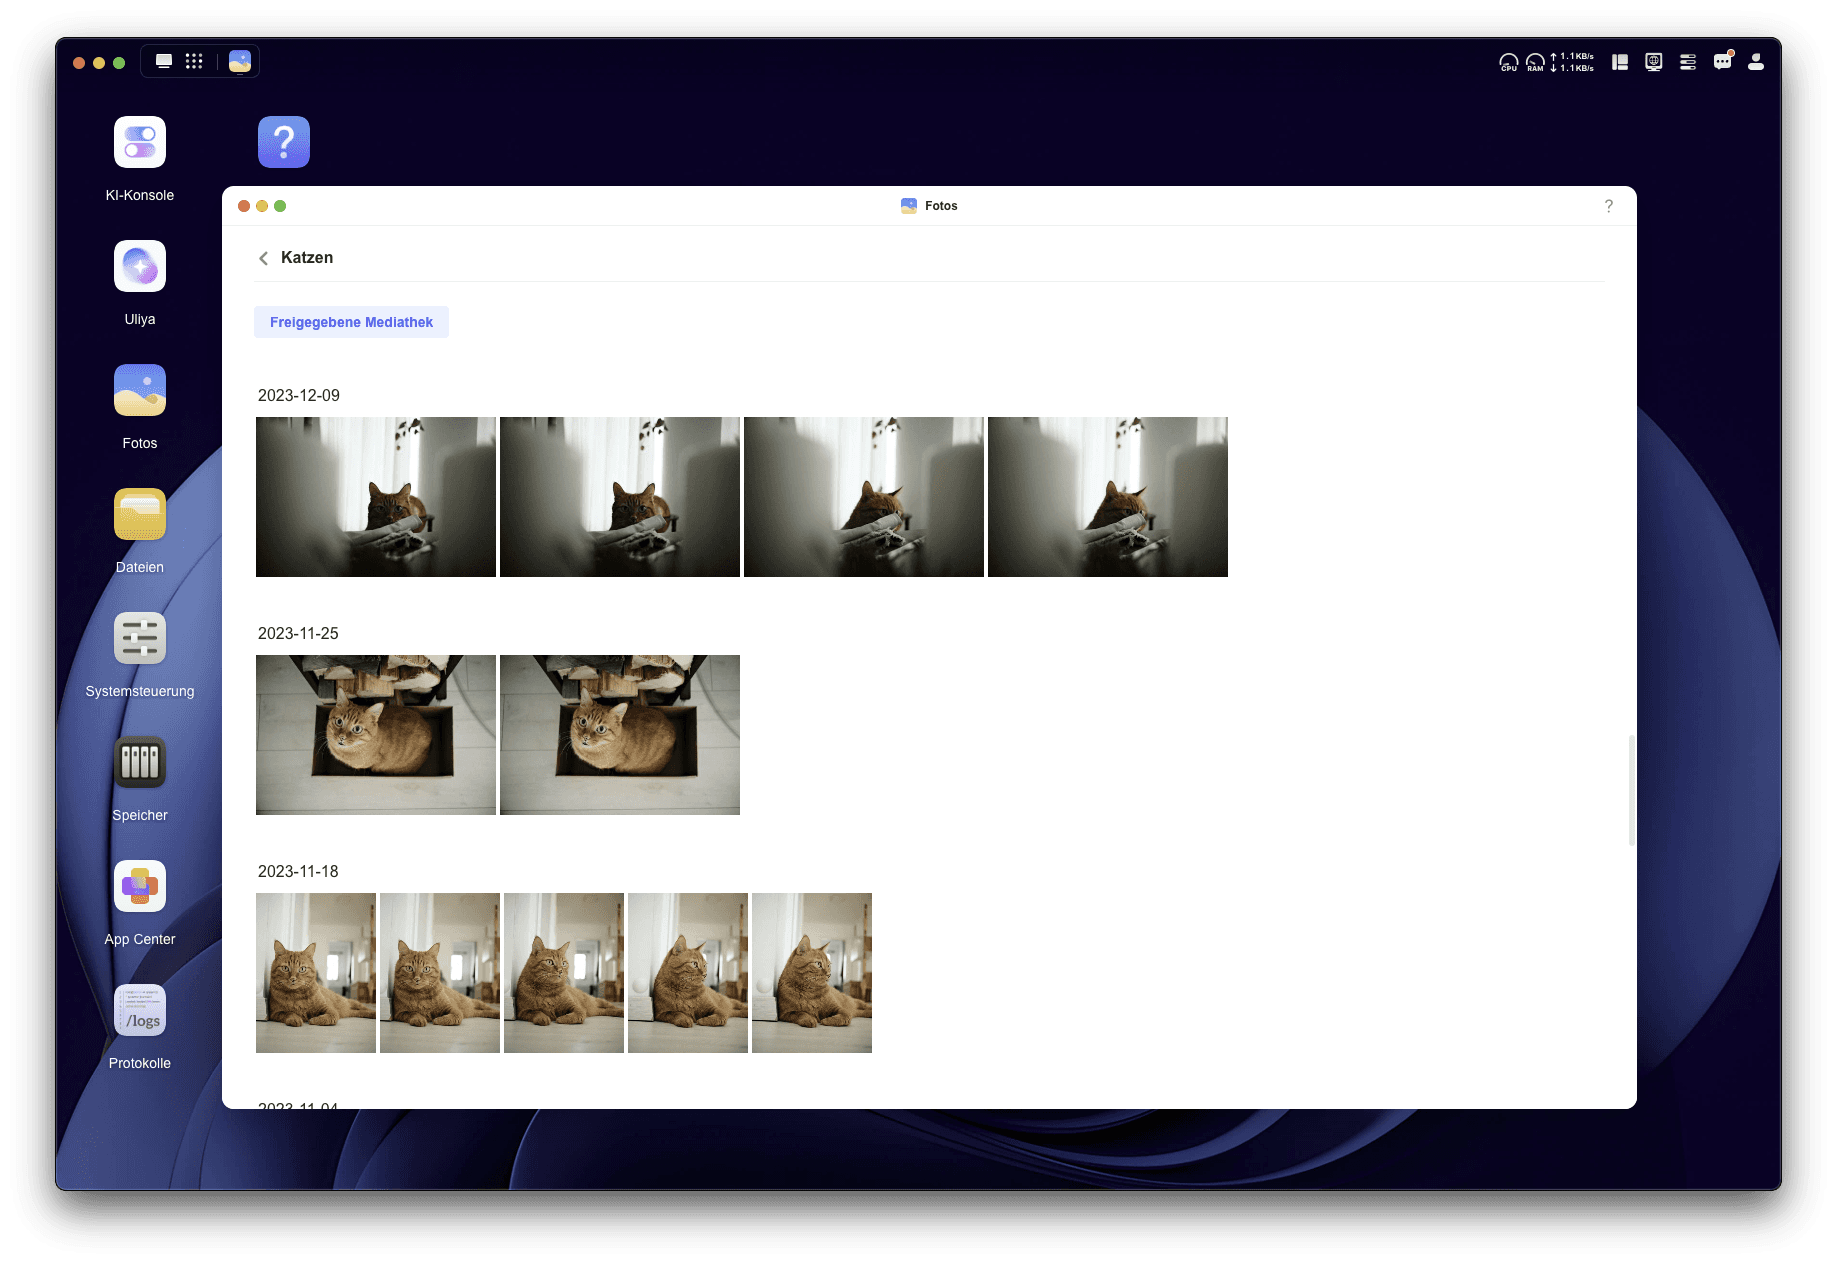1837x1264 pixels.
Task: Open first cat-in-box photo from 2023-11-25
Action: point(376,735)
